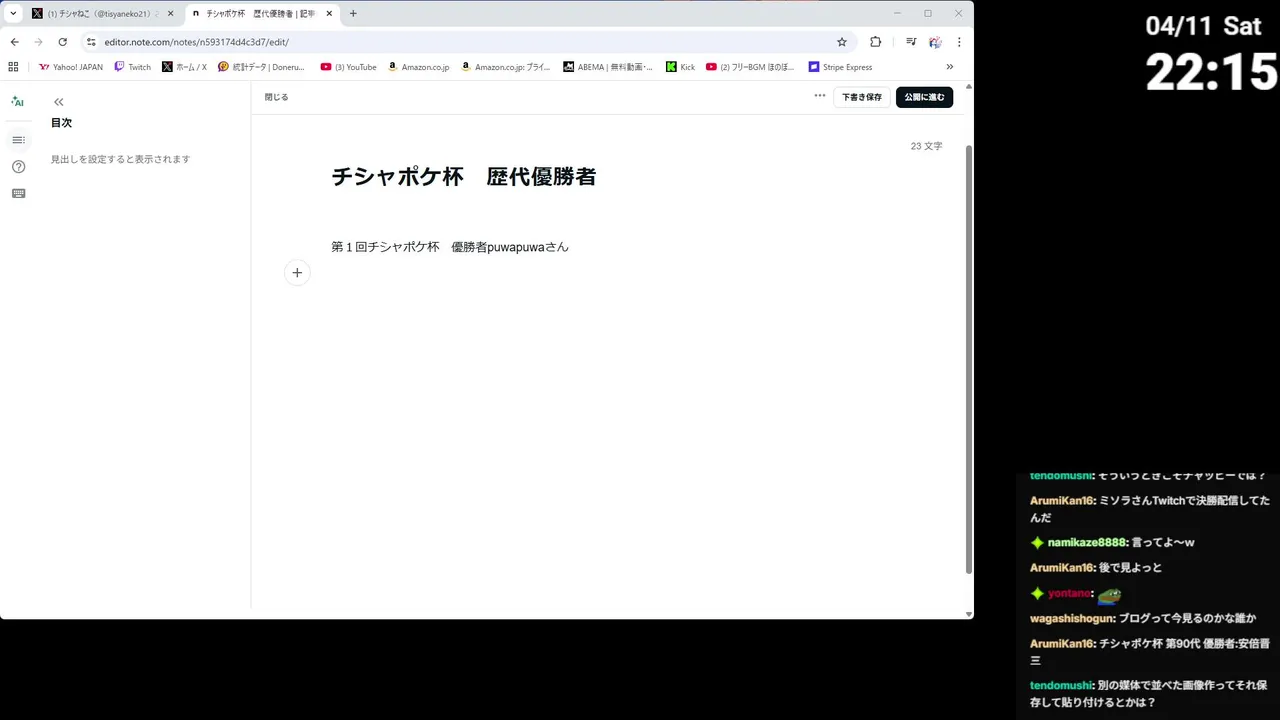Click the address bar URL

tap(196, 42)
